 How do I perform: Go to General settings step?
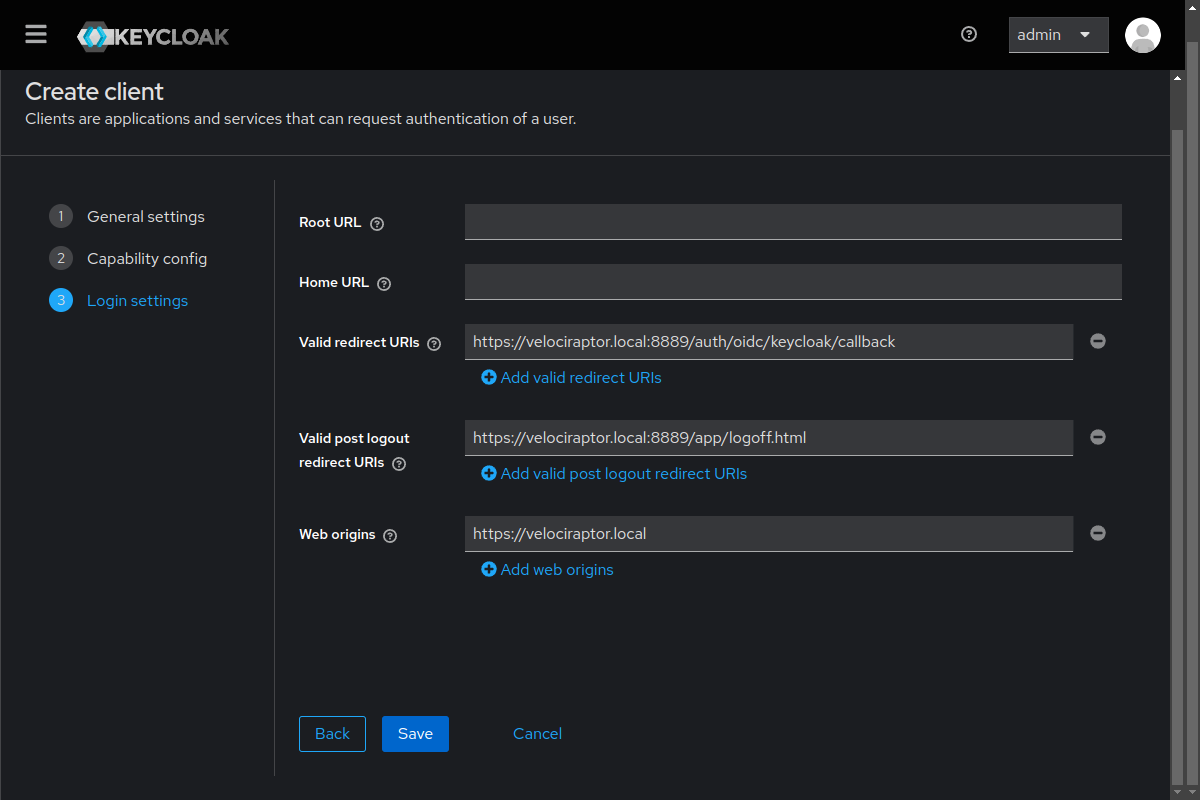click(x=145, y=217)
